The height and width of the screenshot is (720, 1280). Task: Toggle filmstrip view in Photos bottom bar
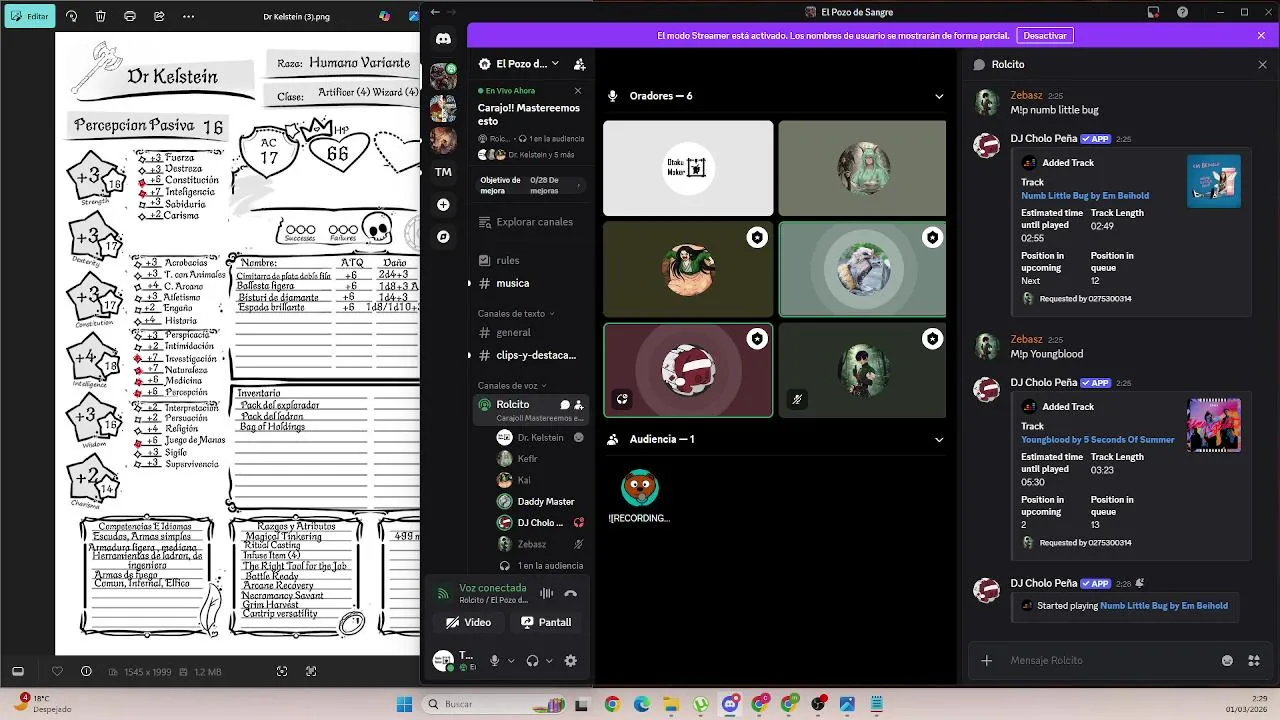coord(17,672)
